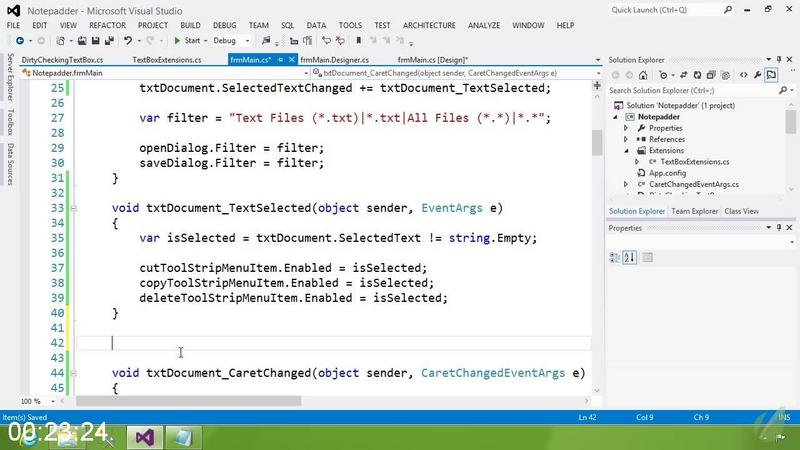Start debugging with the green Start arrow
This screenshot has height=450, width=800.
(177, 40)
